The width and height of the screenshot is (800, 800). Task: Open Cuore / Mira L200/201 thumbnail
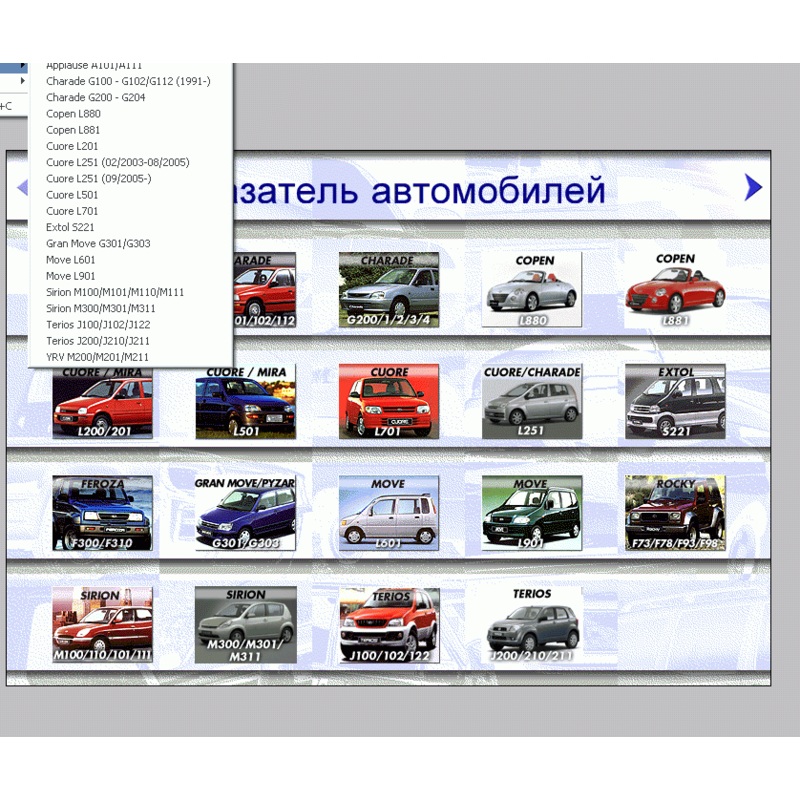point(103,403)
